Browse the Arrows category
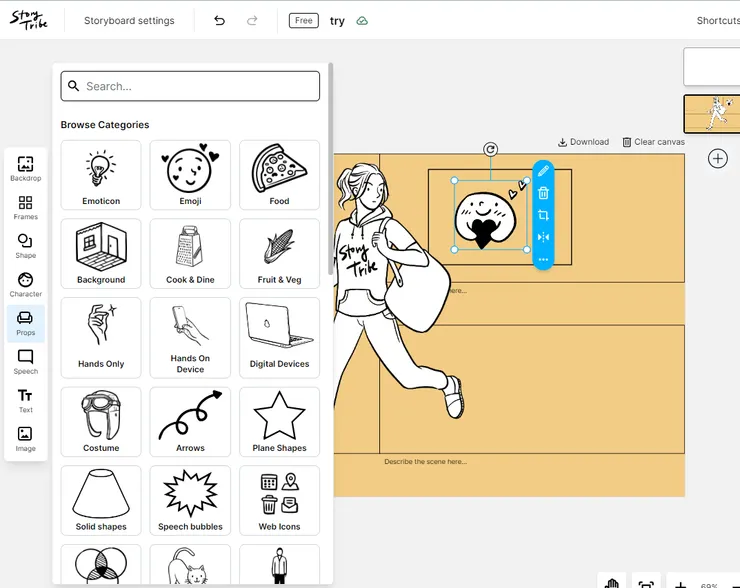Viewport: 740px width, 588px height. (x=190, y=422)
